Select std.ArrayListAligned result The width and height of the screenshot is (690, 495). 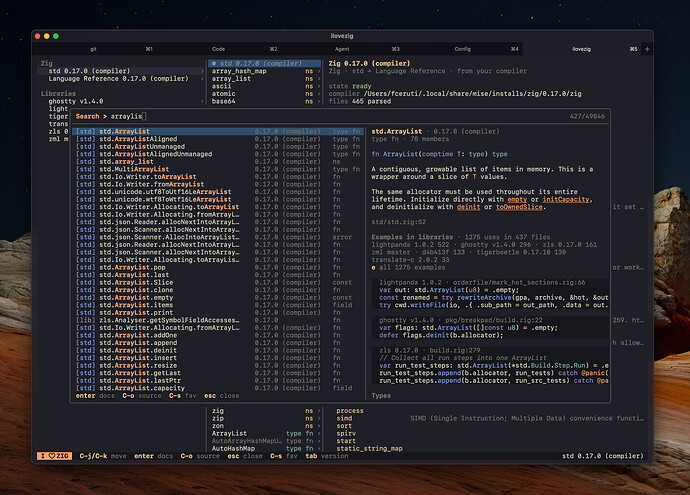(218, 139)
